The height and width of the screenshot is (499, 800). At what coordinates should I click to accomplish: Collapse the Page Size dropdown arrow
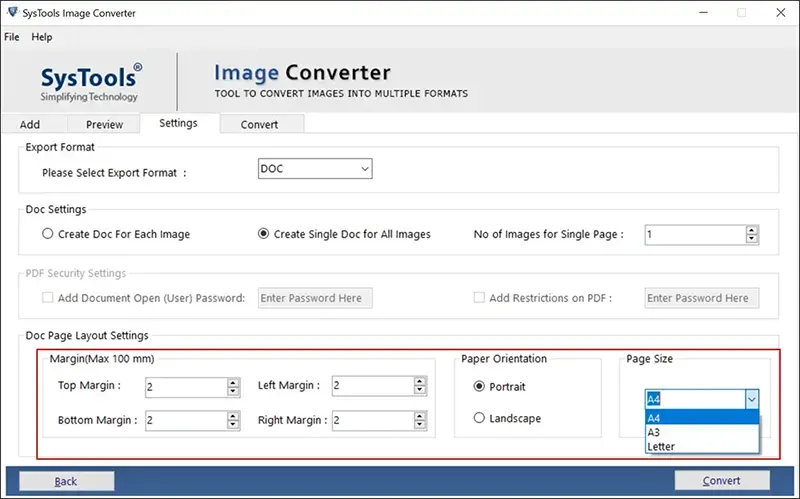click(x=752, y=399)
